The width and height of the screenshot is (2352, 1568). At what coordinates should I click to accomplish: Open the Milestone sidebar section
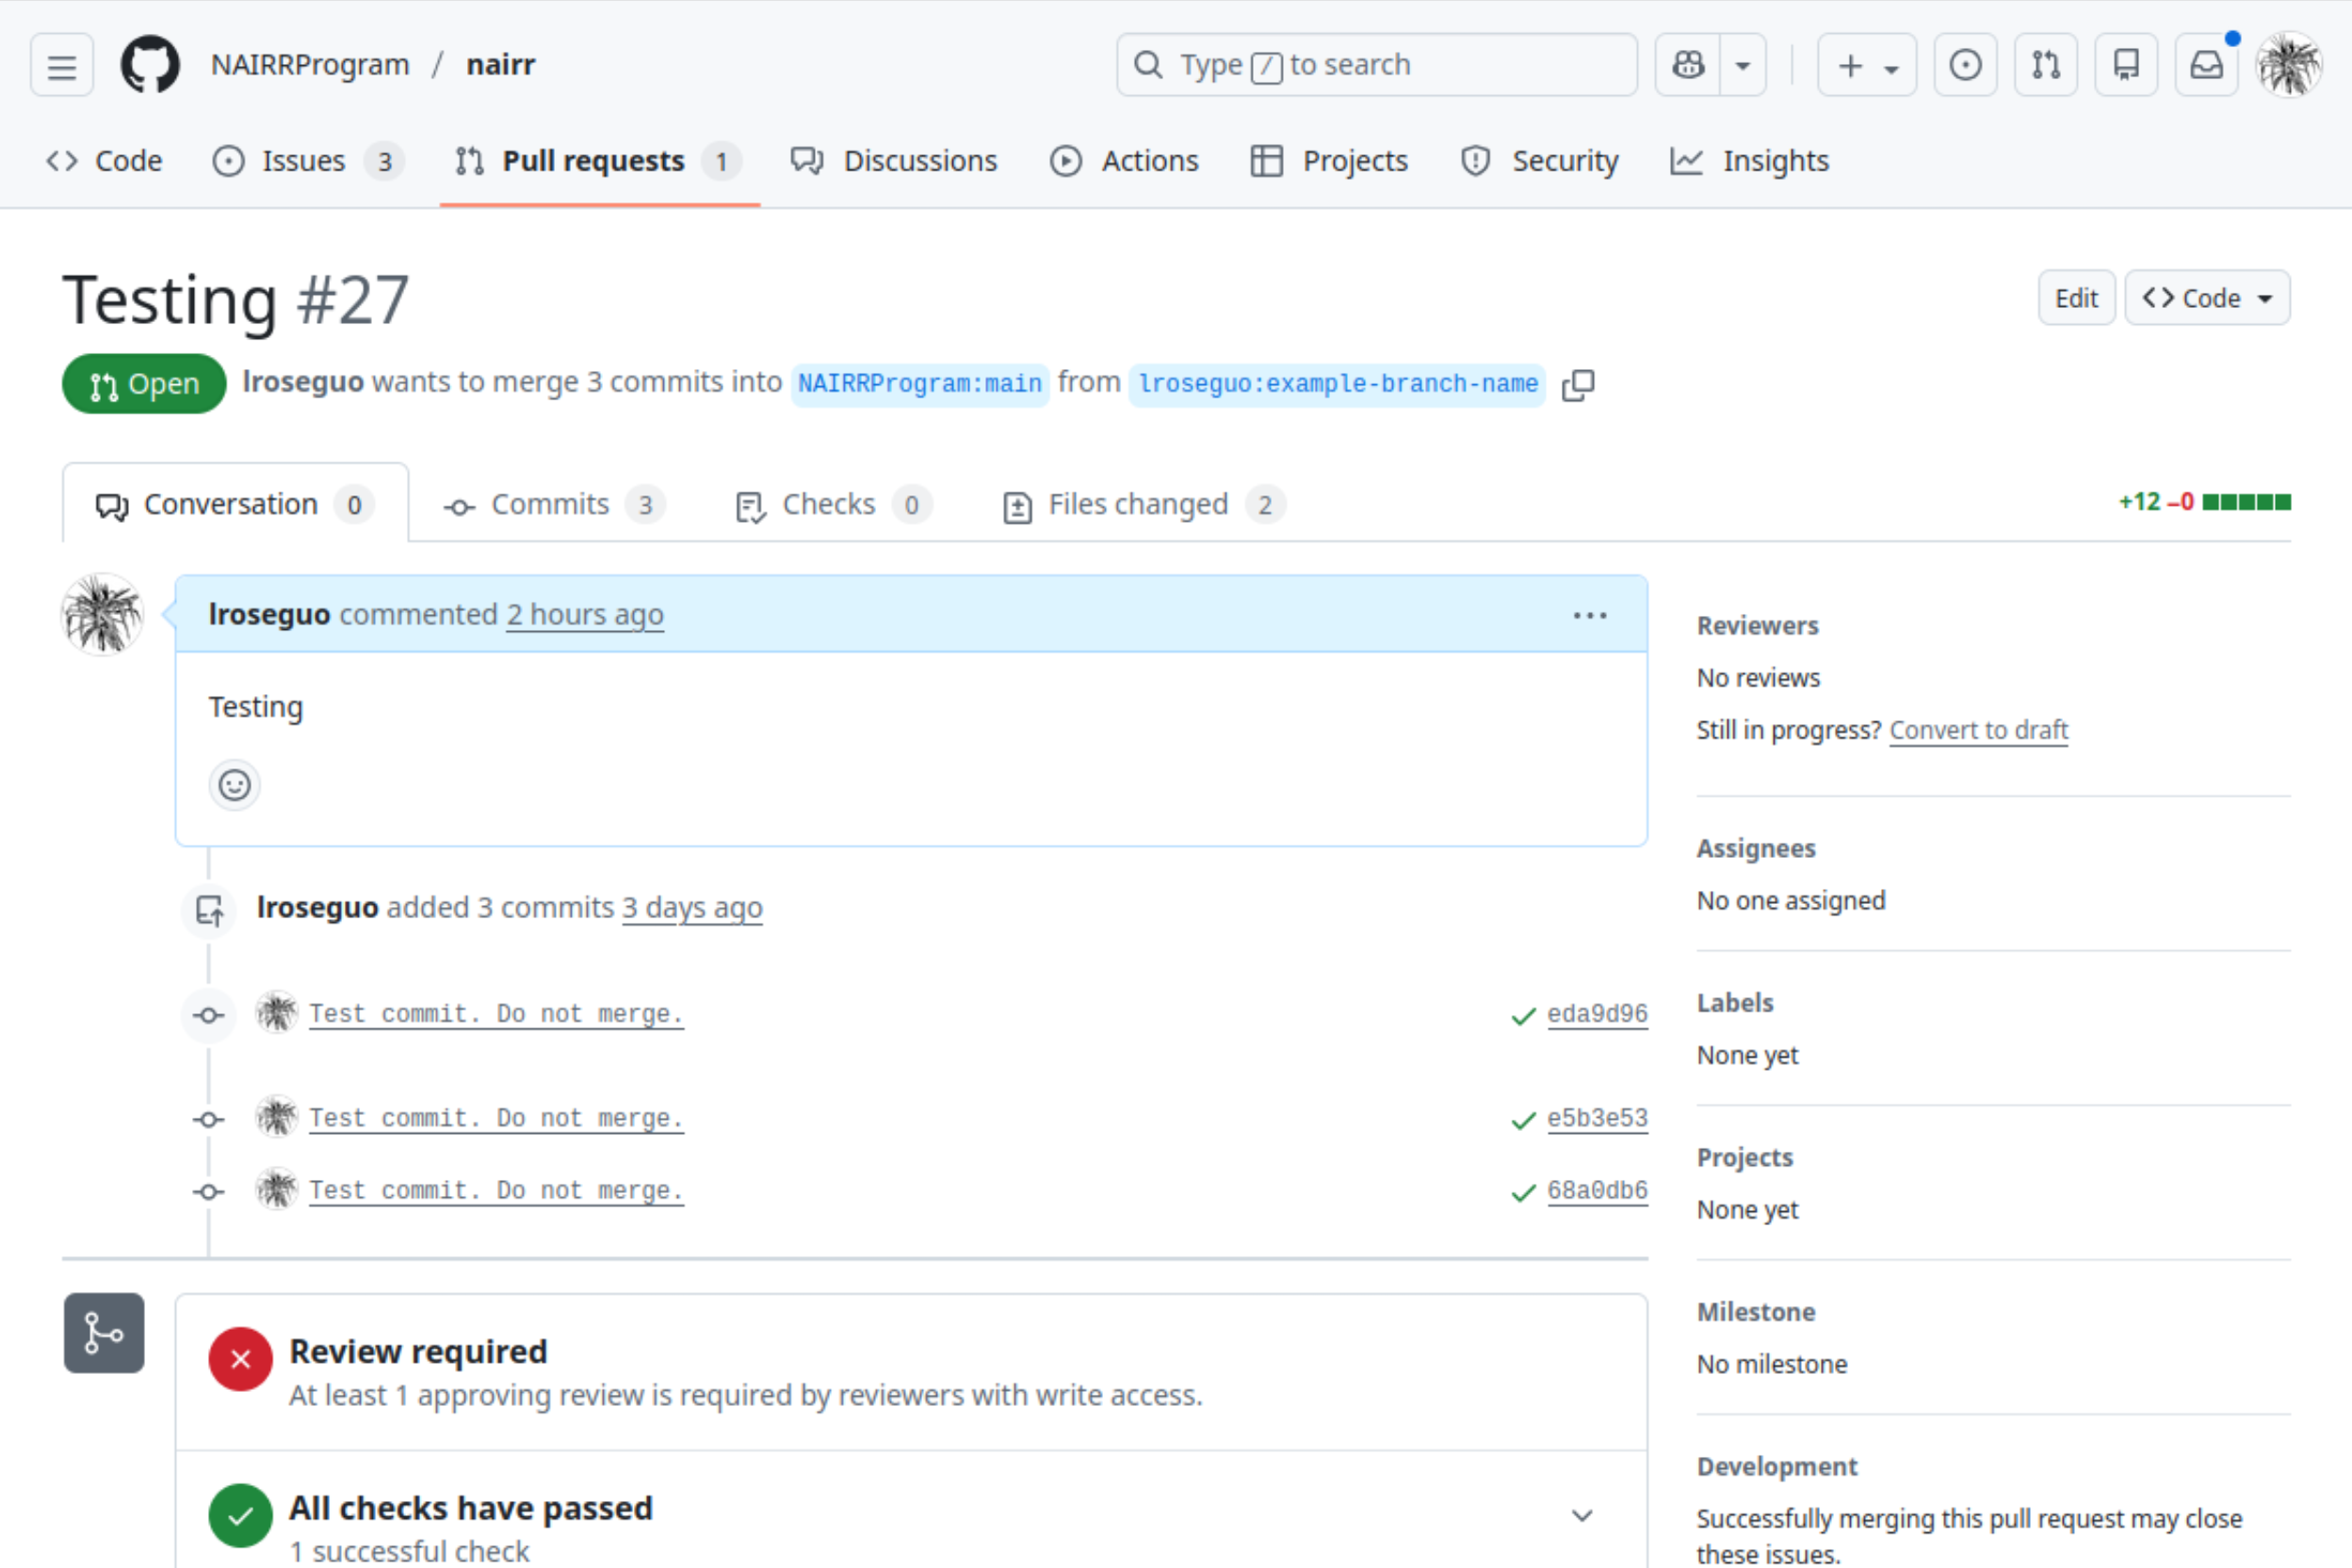(1756, 1312)
